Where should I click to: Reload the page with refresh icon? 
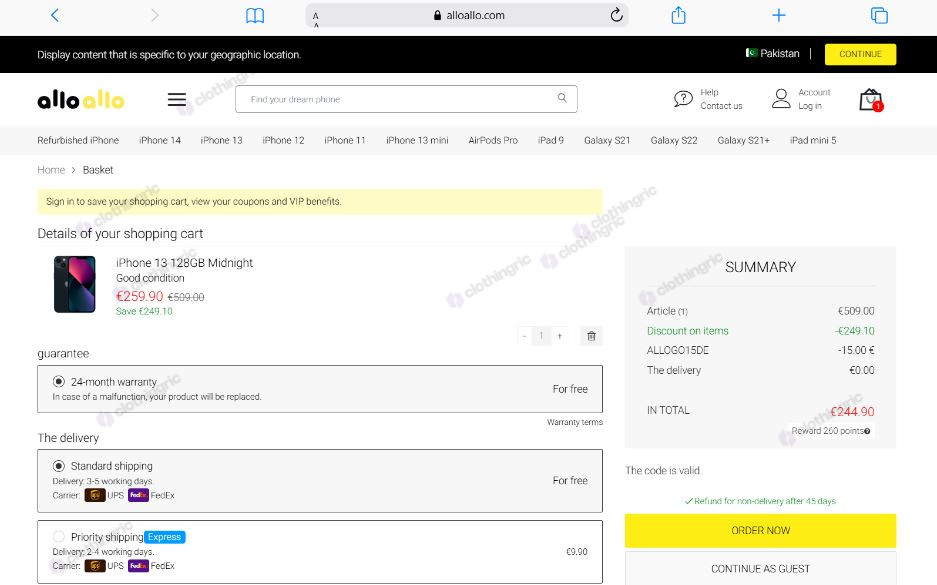[617, 15]
